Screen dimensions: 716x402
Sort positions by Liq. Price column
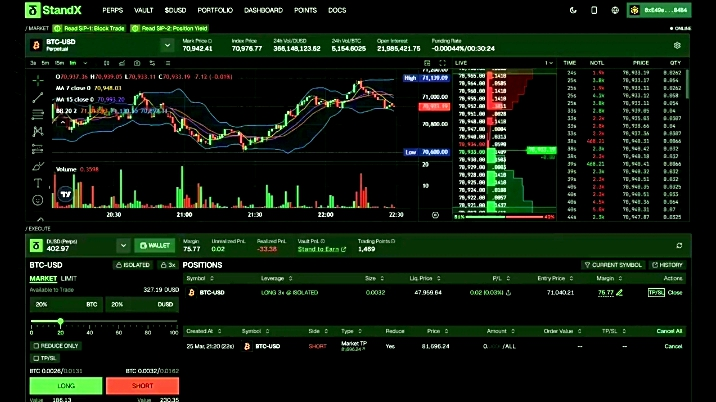click(425, 278)
